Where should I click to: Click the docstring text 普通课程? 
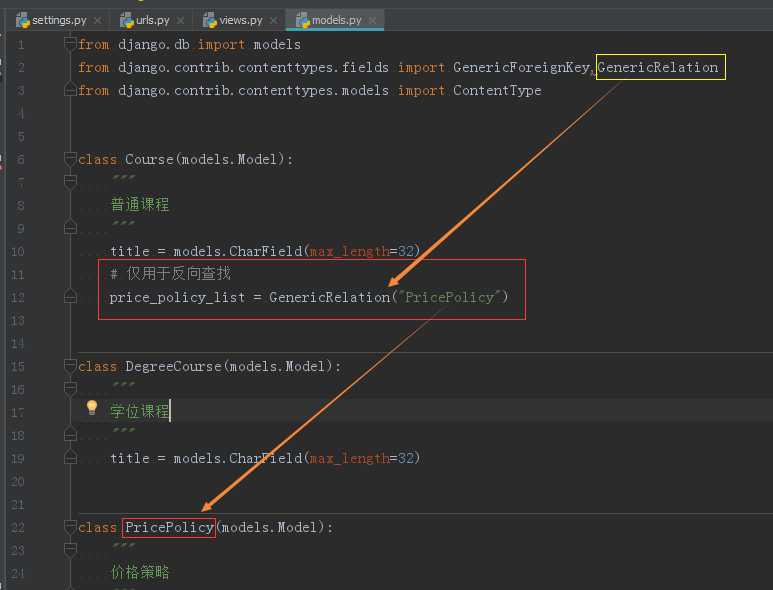(x=140, y=205)
